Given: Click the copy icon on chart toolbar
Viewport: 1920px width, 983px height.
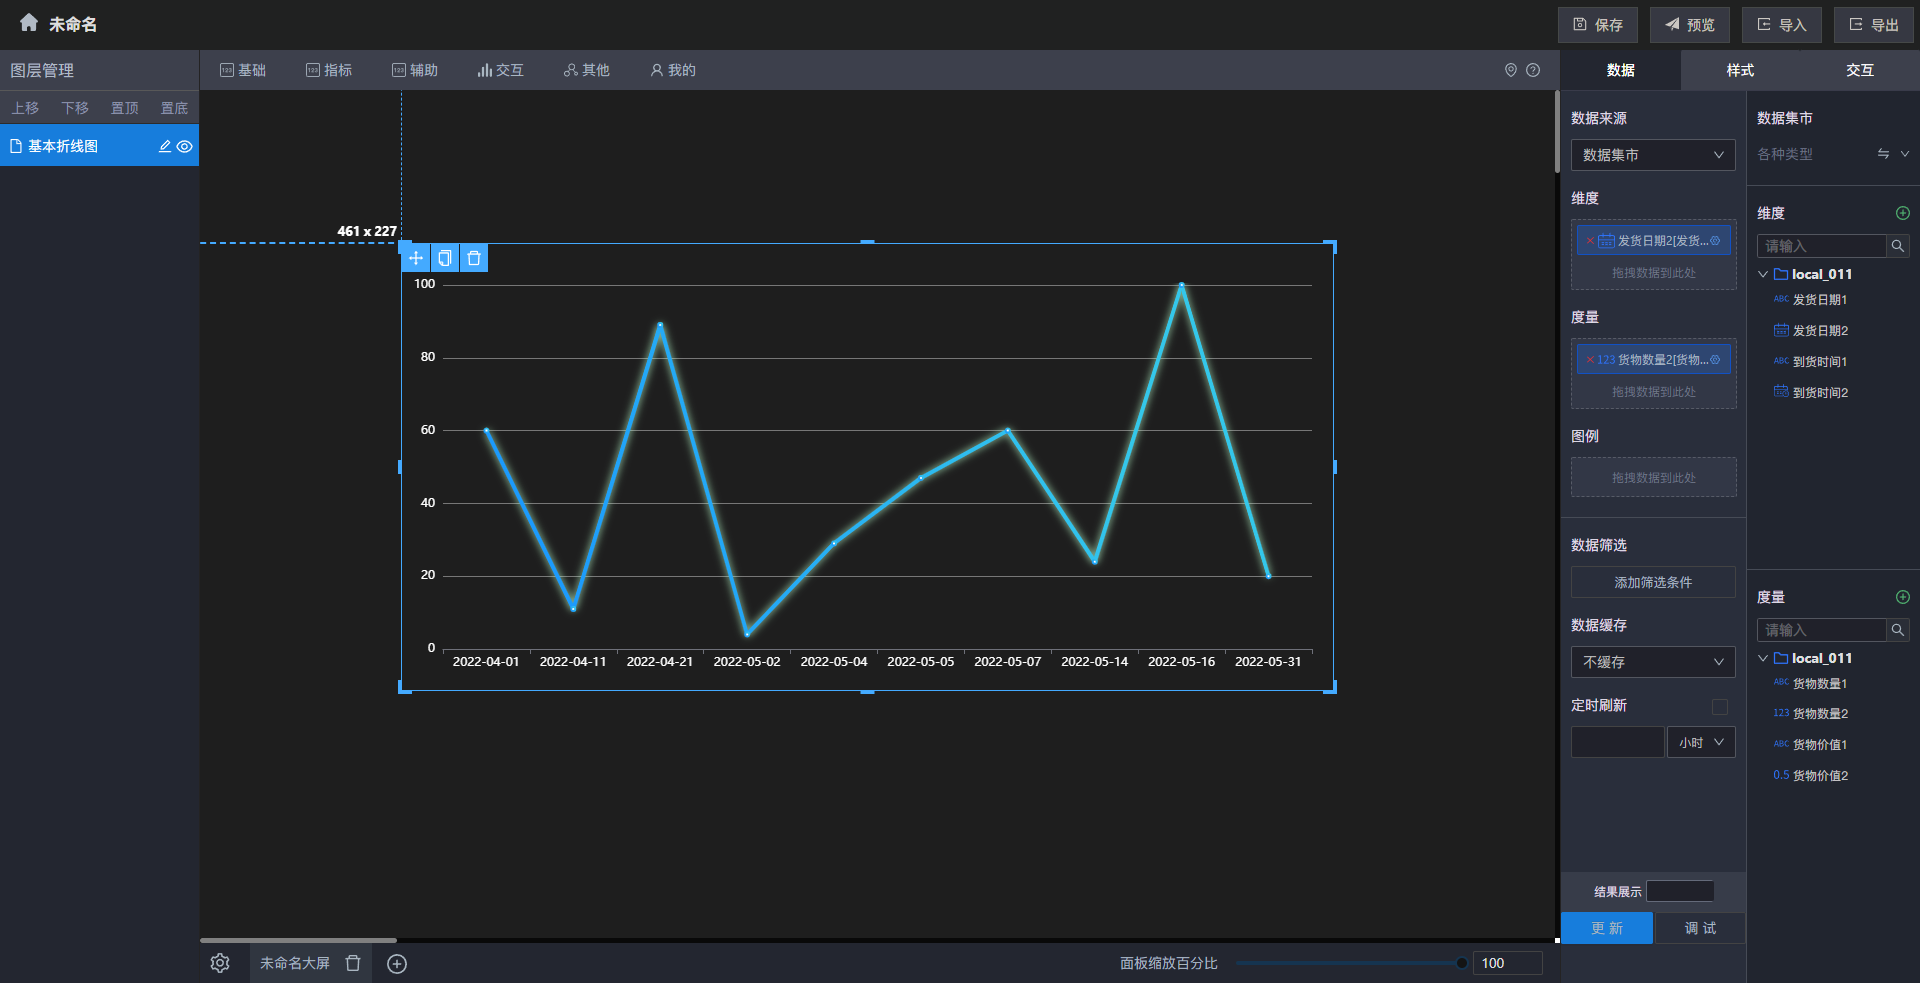Looking at the screenshot, I should pos(445,258).
